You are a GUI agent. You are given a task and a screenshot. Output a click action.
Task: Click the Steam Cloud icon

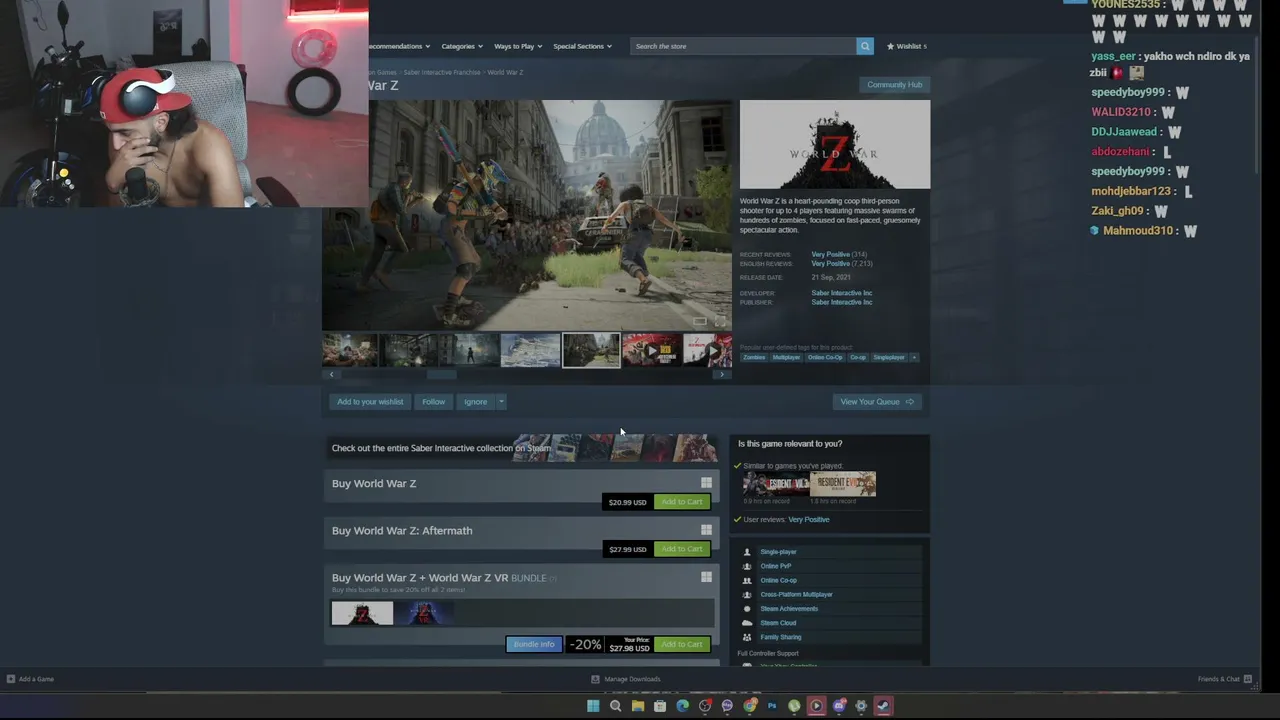(746, 623)
